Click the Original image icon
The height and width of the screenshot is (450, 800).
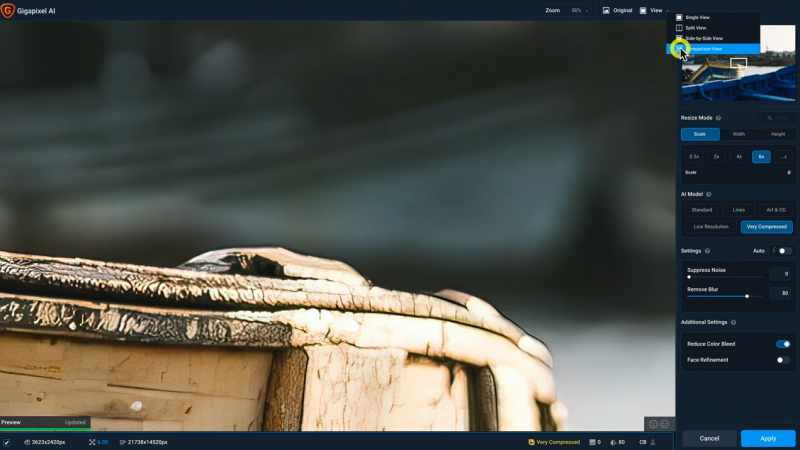pos(606,10)
